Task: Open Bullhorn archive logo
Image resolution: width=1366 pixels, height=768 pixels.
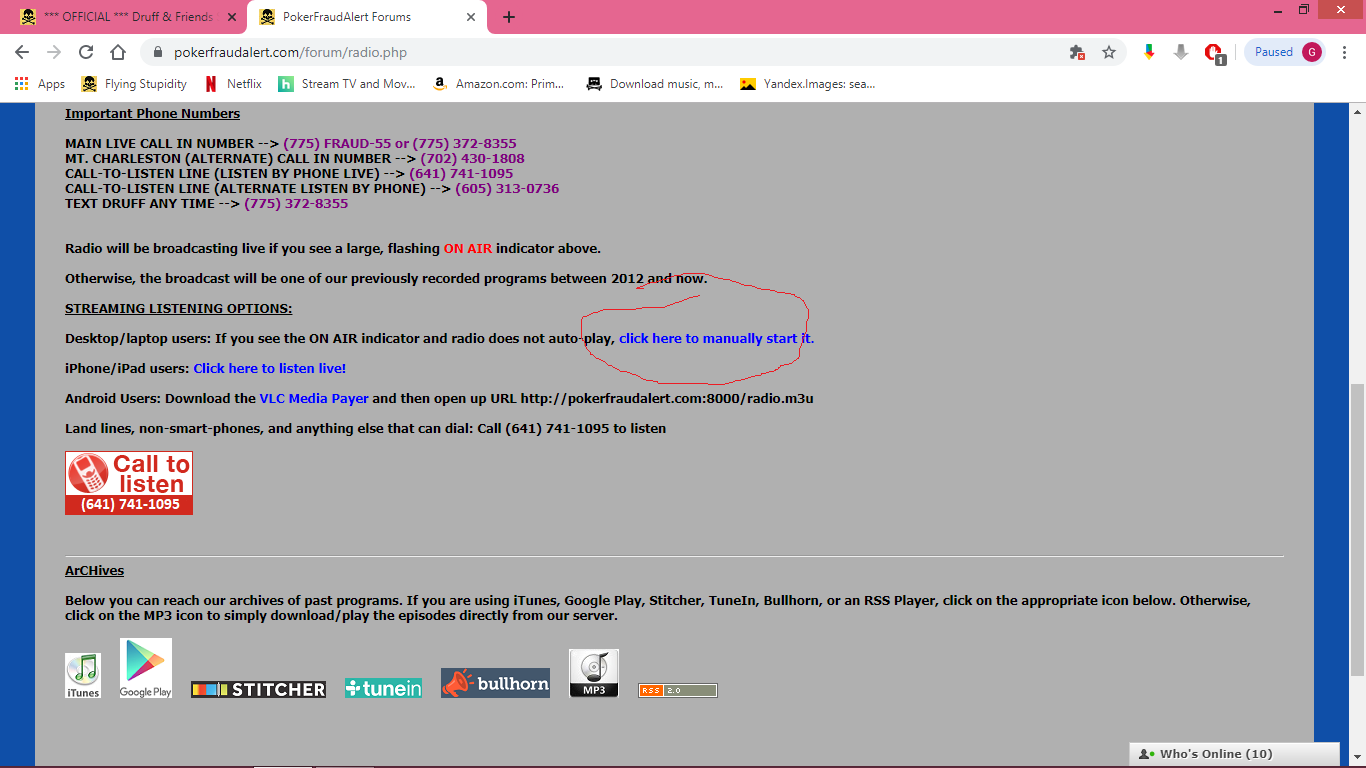Action: [x=495, y=683]
